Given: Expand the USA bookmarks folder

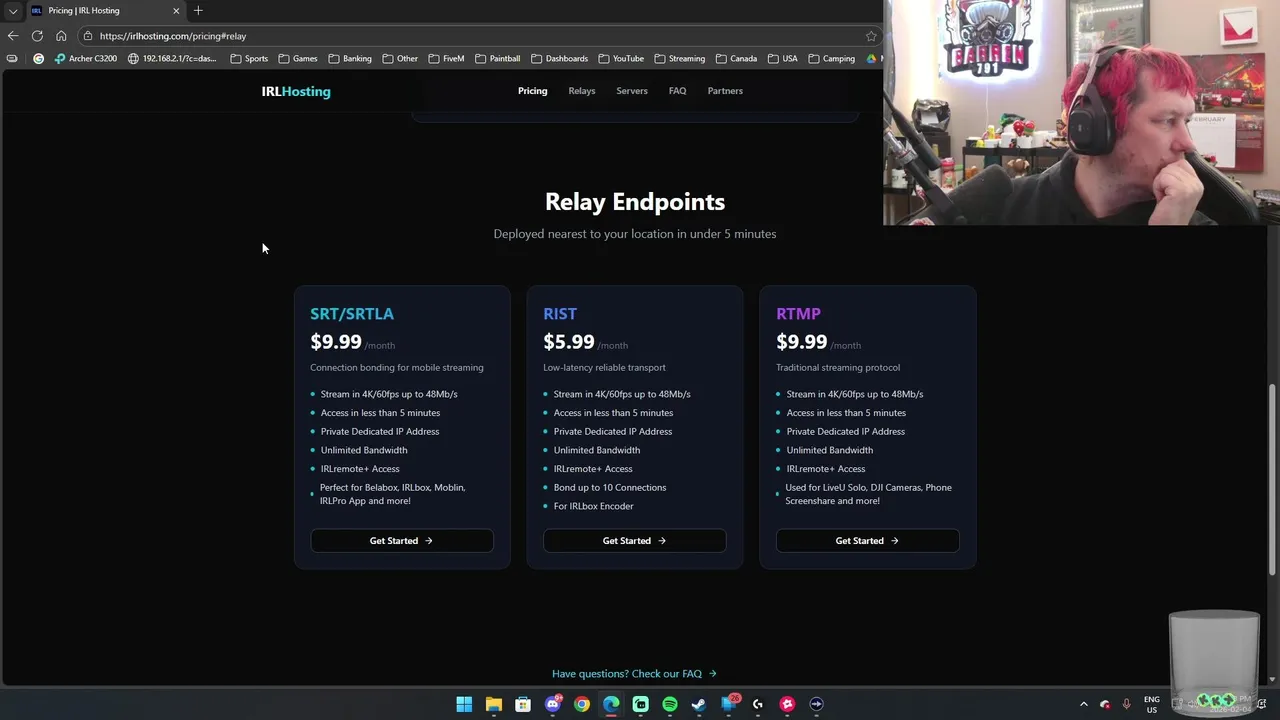Looking at the screenshot, I should [782, 58].
